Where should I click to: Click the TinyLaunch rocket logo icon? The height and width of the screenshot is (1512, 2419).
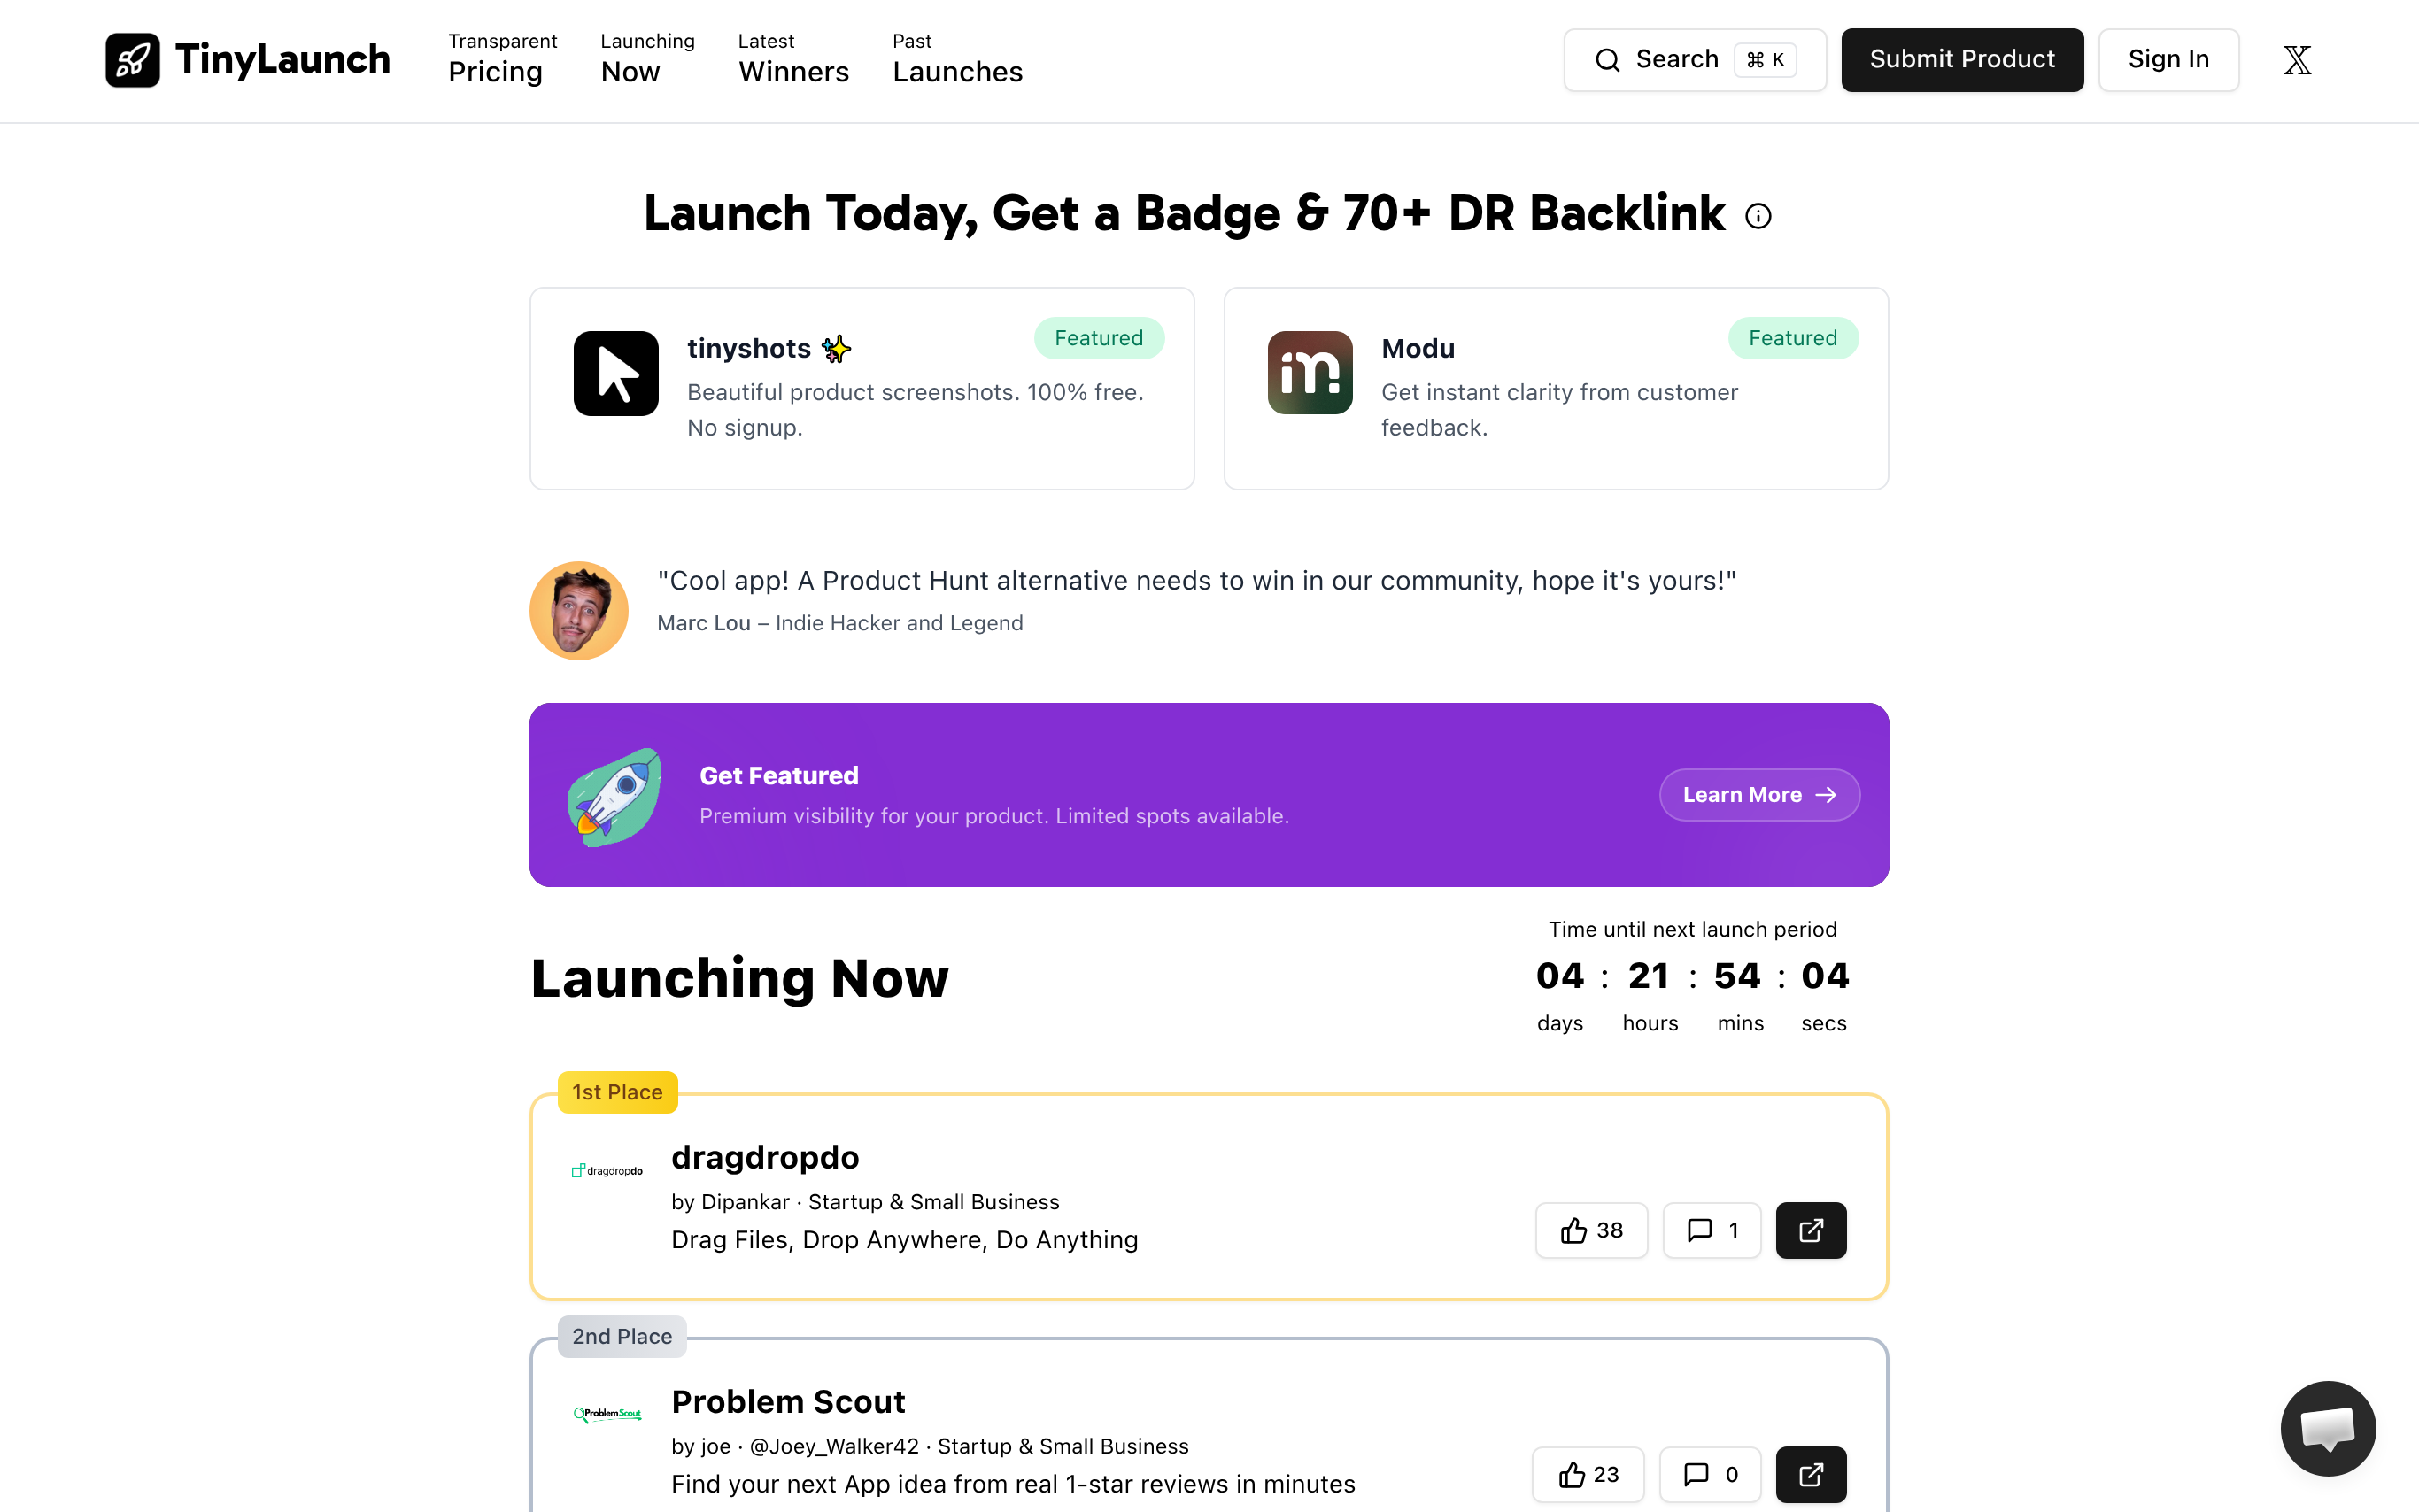[x=132, y=60]
